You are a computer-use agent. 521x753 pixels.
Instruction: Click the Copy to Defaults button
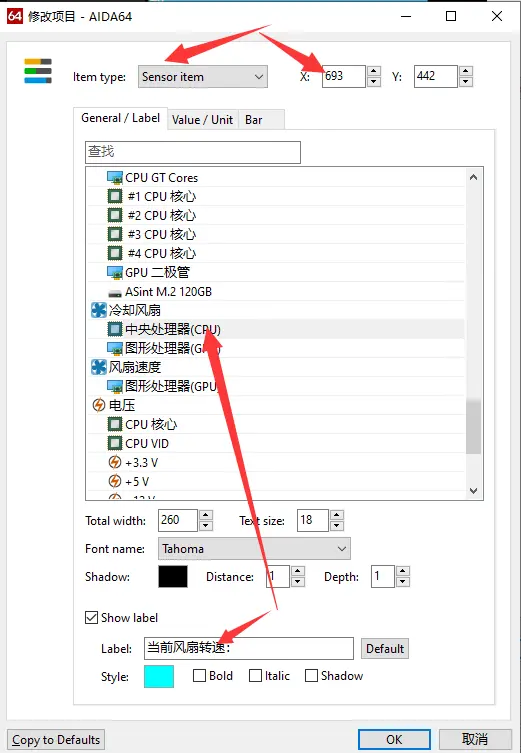56,740
